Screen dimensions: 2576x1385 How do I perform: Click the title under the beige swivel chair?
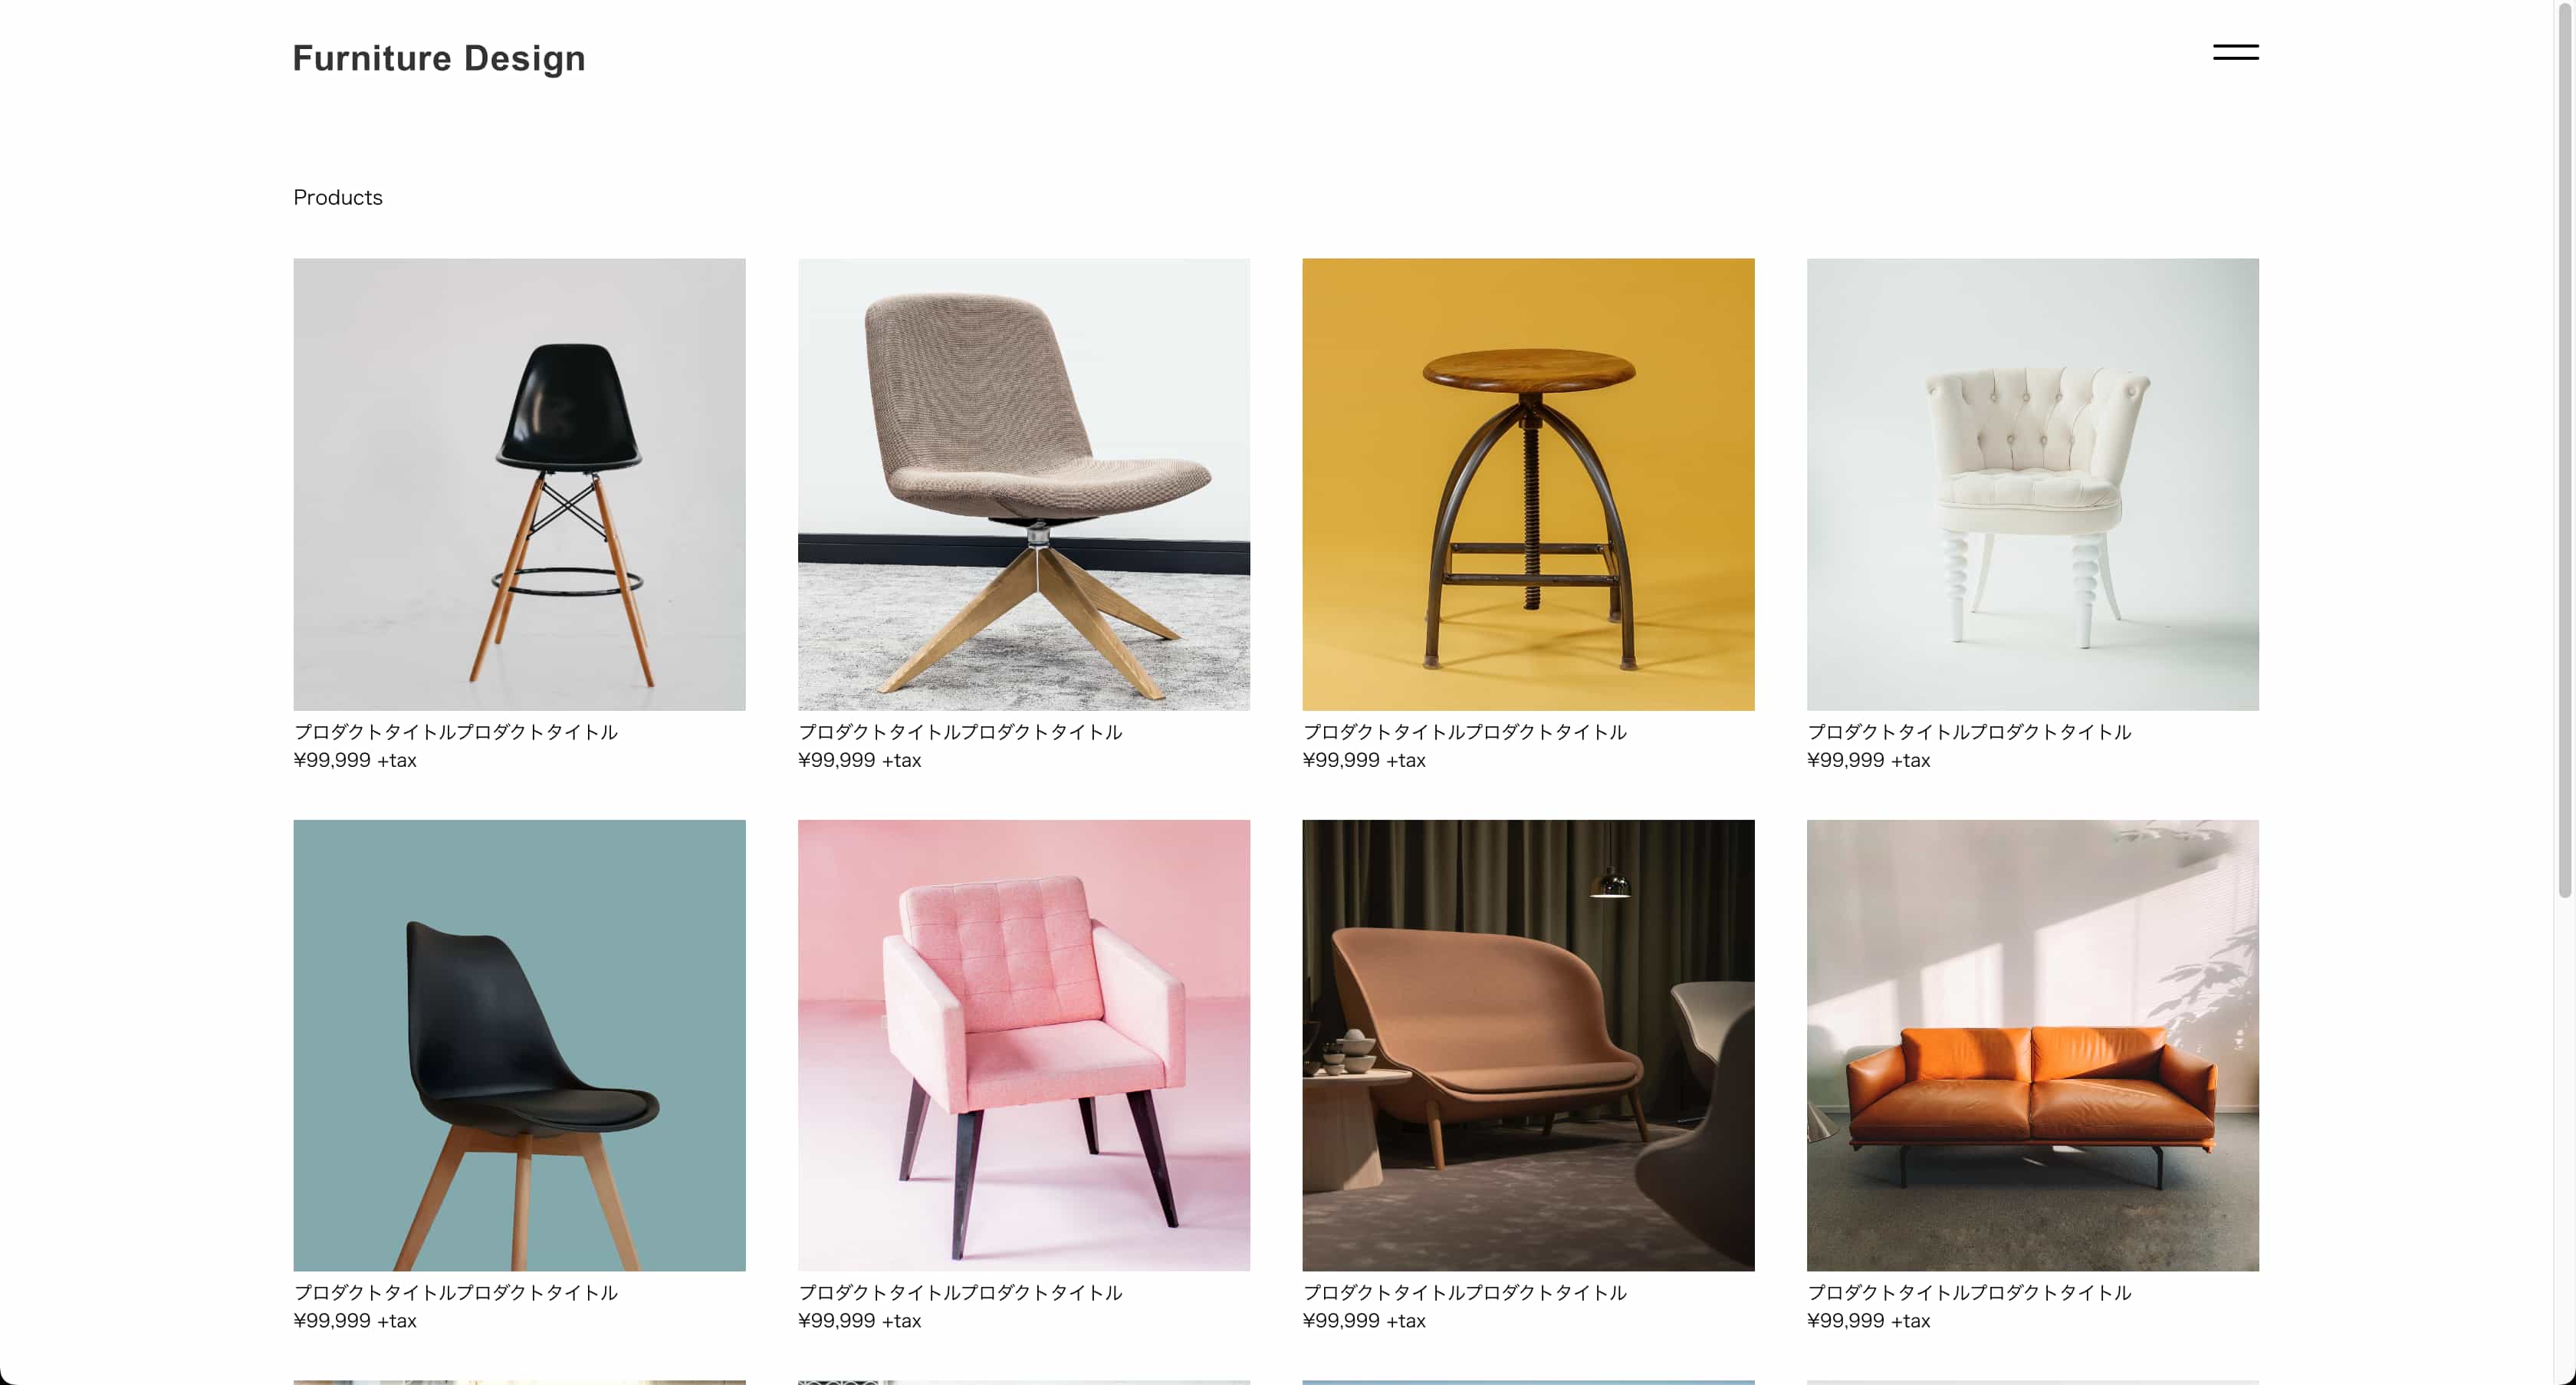960,732
